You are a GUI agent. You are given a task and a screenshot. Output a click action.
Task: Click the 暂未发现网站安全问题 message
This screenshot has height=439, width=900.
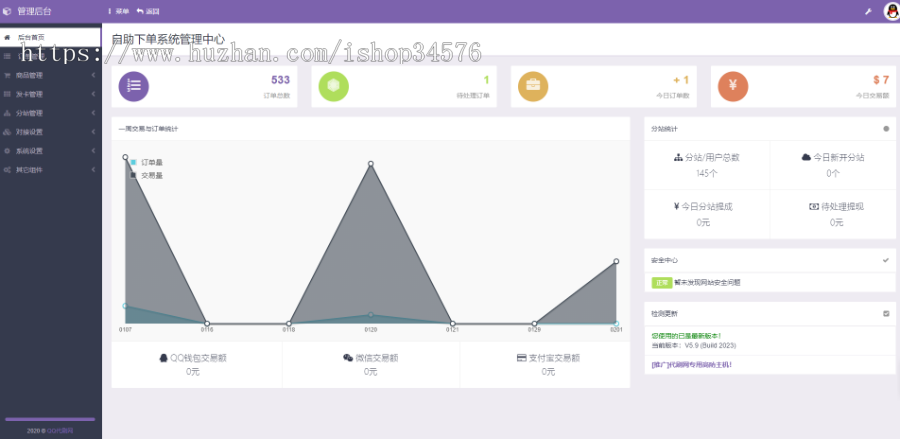coord(707,282)
